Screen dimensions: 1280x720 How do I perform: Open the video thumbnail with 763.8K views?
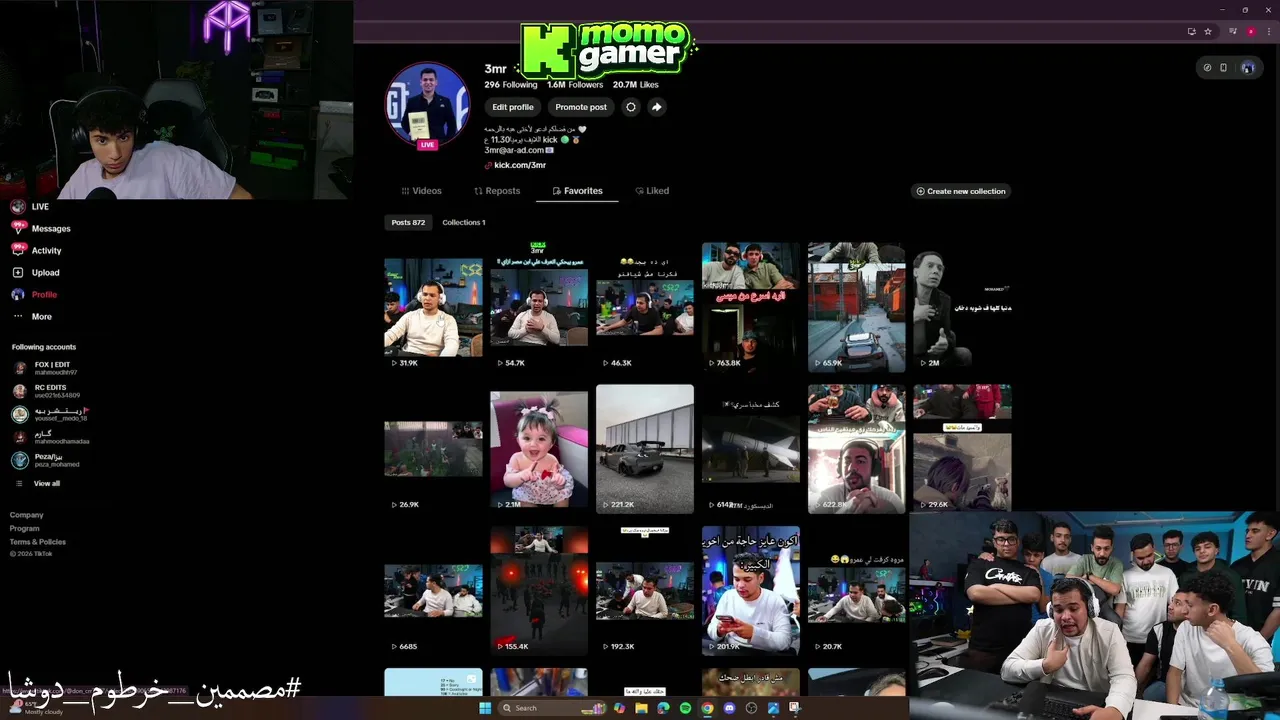751,307
